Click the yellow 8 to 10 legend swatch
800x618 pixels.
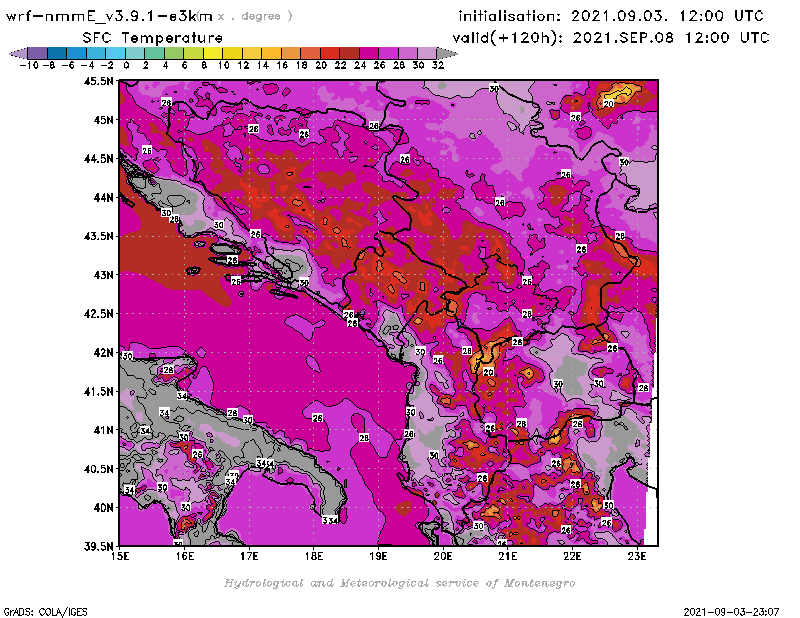tap(213, 54)
